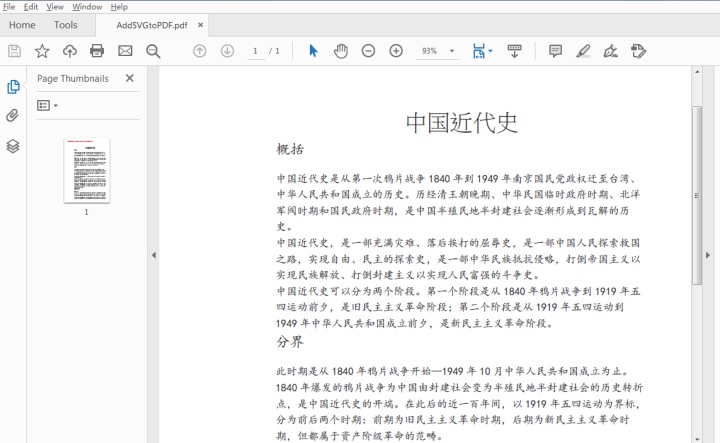The width and height of the screenshot is (720, 443).
Task: Click the Page Thumbnails panel title
Action: click(x=73, y=79)
